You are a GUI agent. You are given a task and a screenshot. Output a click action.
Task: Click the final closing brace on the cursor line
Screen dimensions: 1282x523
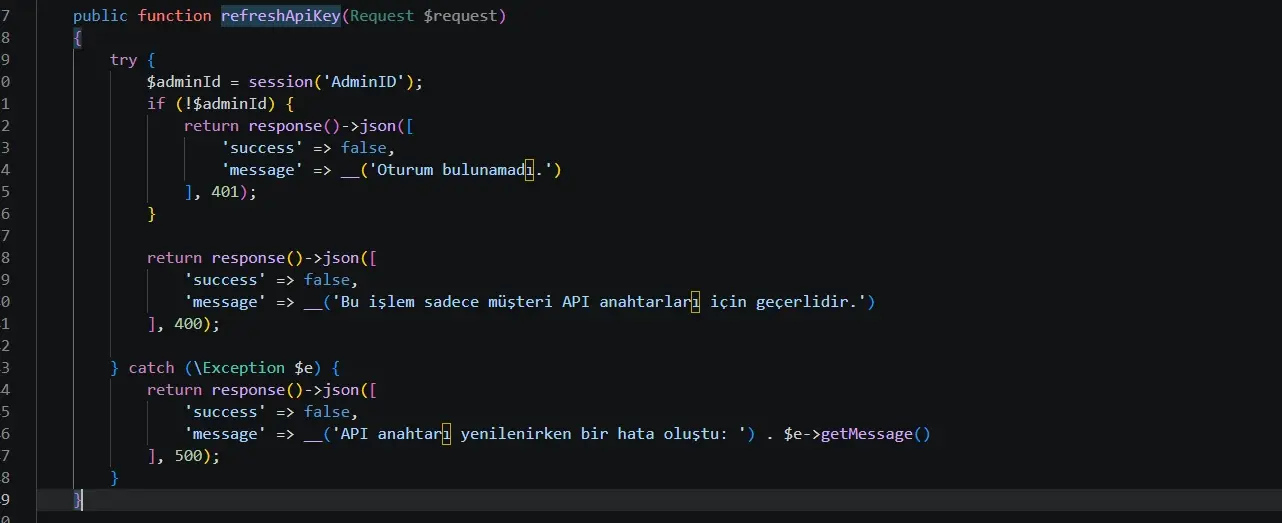78,500
